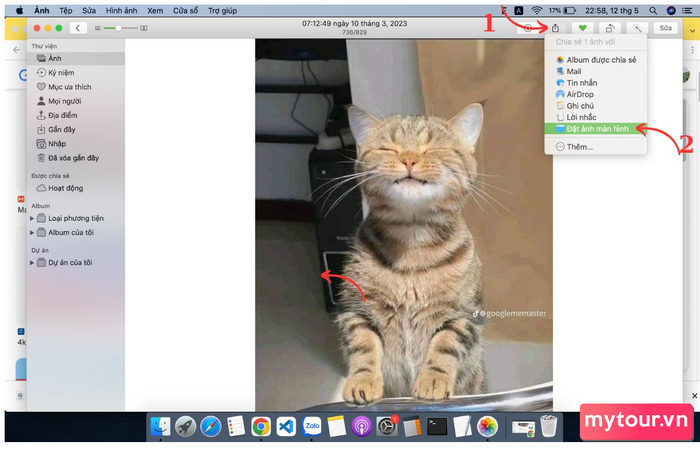Open Zalo from the Dock
700x449 pixels.
coord(312,426)
